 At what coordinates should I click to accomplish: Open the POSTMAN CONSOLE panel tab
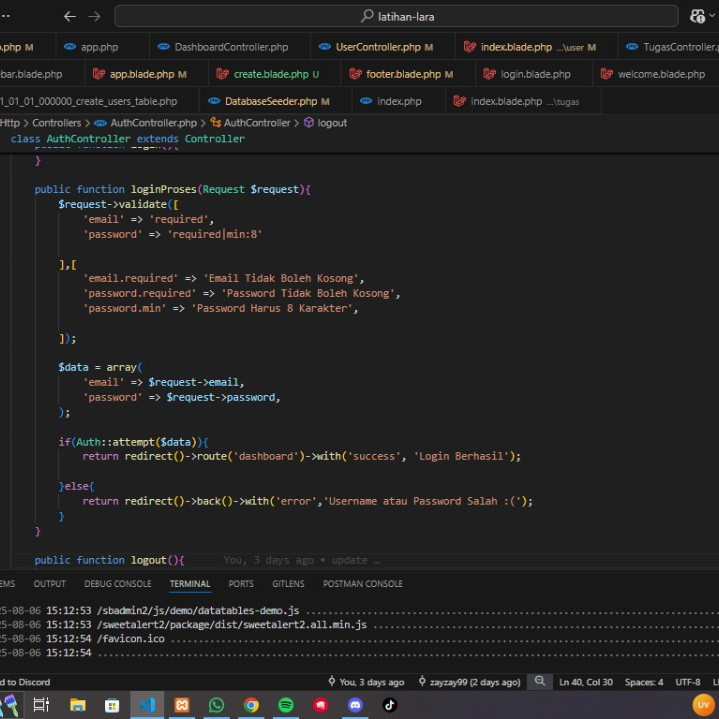pos(362,584)
